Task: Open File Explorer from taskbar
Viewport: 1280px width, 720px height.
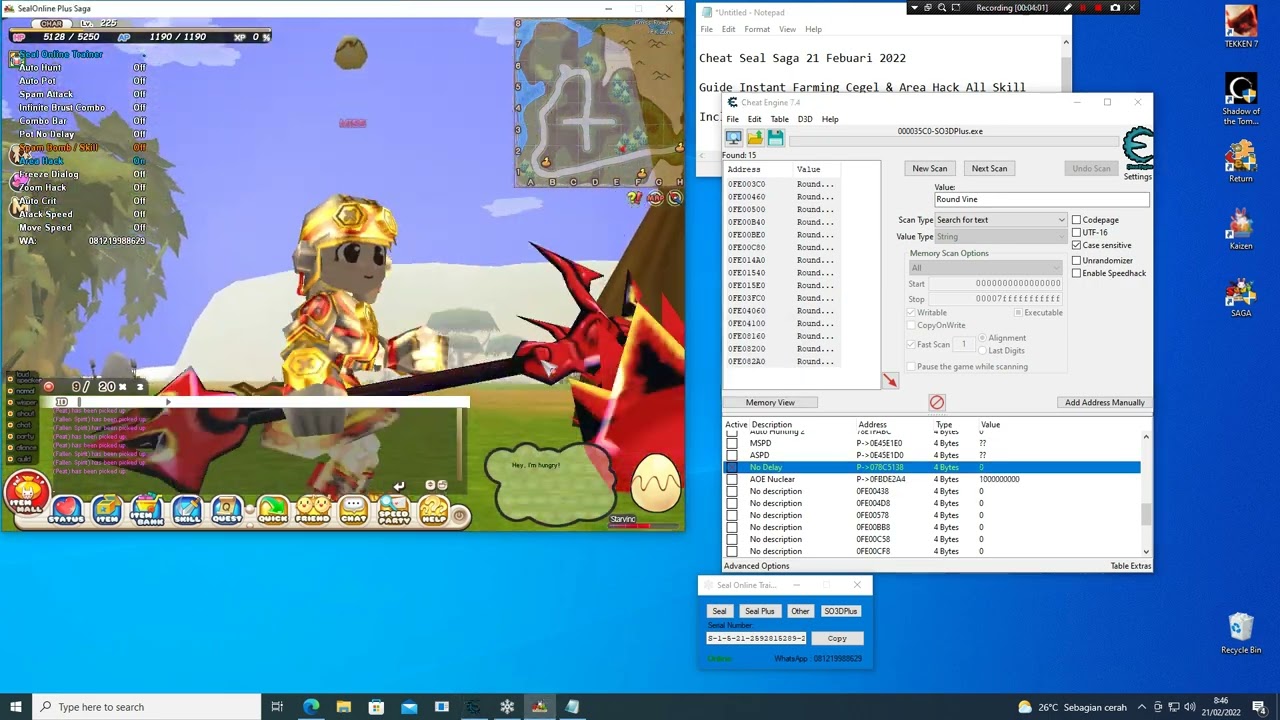Action: pyautogui.click(x=343, y=707)
